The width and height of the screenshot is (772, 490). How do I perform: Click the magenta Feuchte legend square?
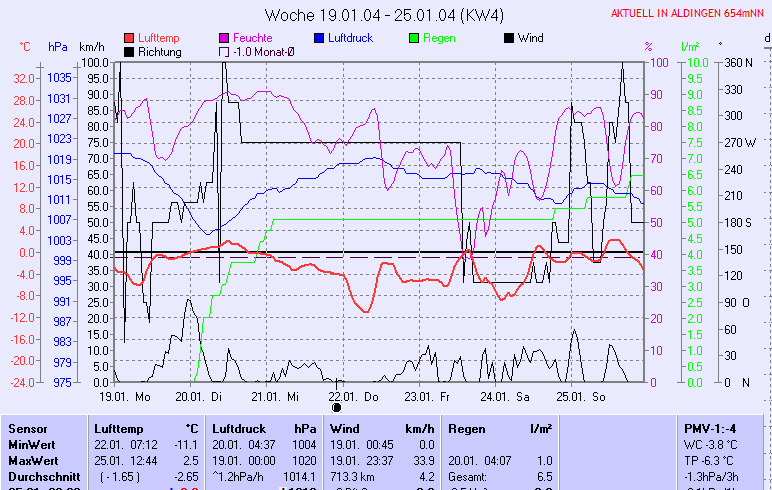pyautogui.click(x=224, y=38)
